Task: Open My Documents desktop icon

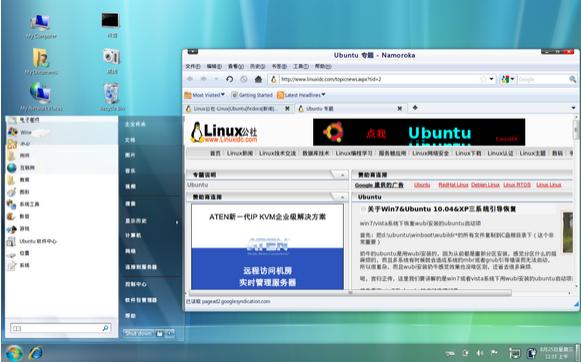Action: coord(41,62)
